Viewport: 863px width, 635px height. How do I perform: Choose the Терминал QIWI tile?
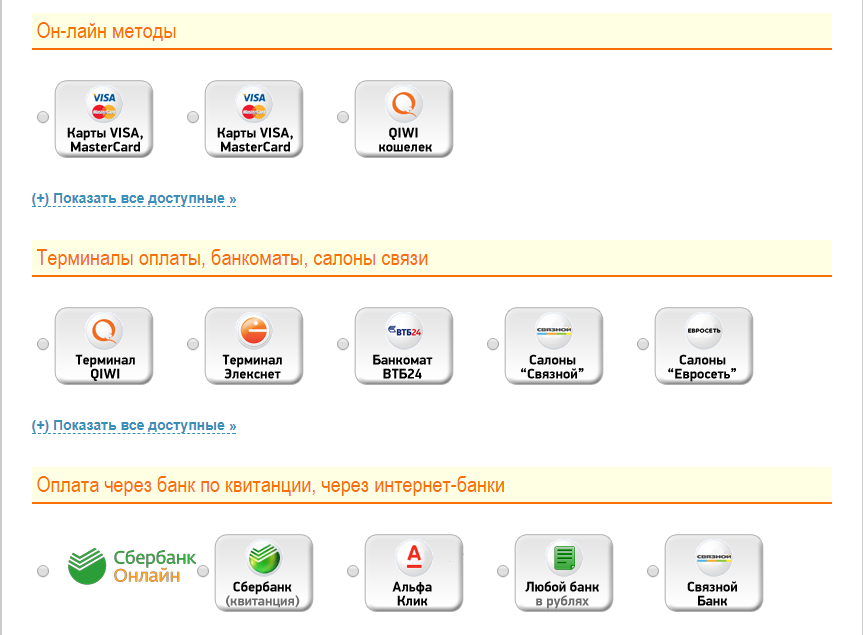pyautogui.click(x=104, y=346)
